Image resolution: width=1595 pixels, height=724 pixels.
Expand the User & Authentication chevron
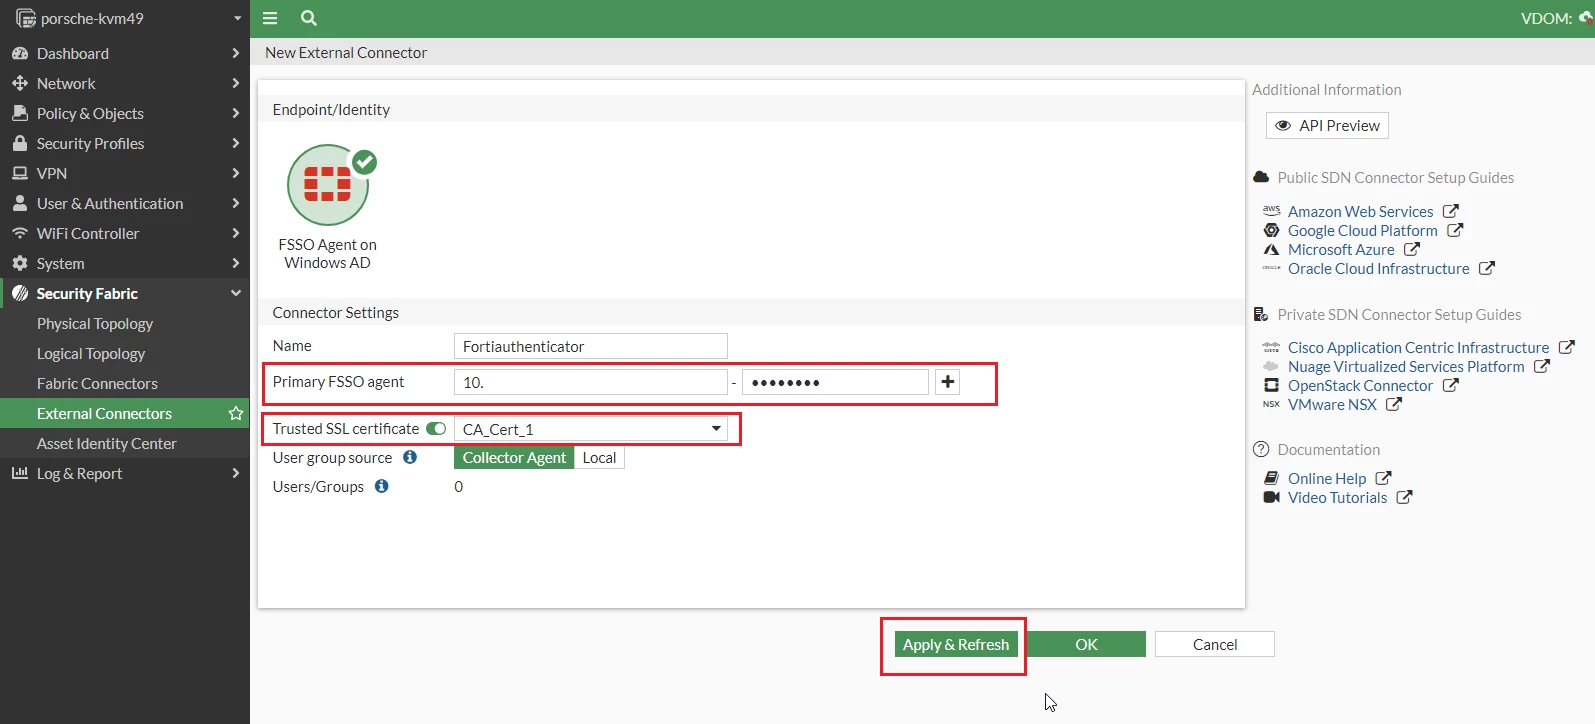236,203
